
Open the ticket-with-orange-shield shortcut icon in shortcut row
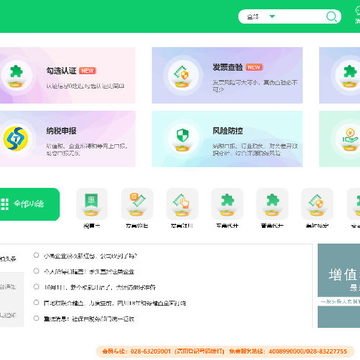pyautogui.click(x=317, y=204)
